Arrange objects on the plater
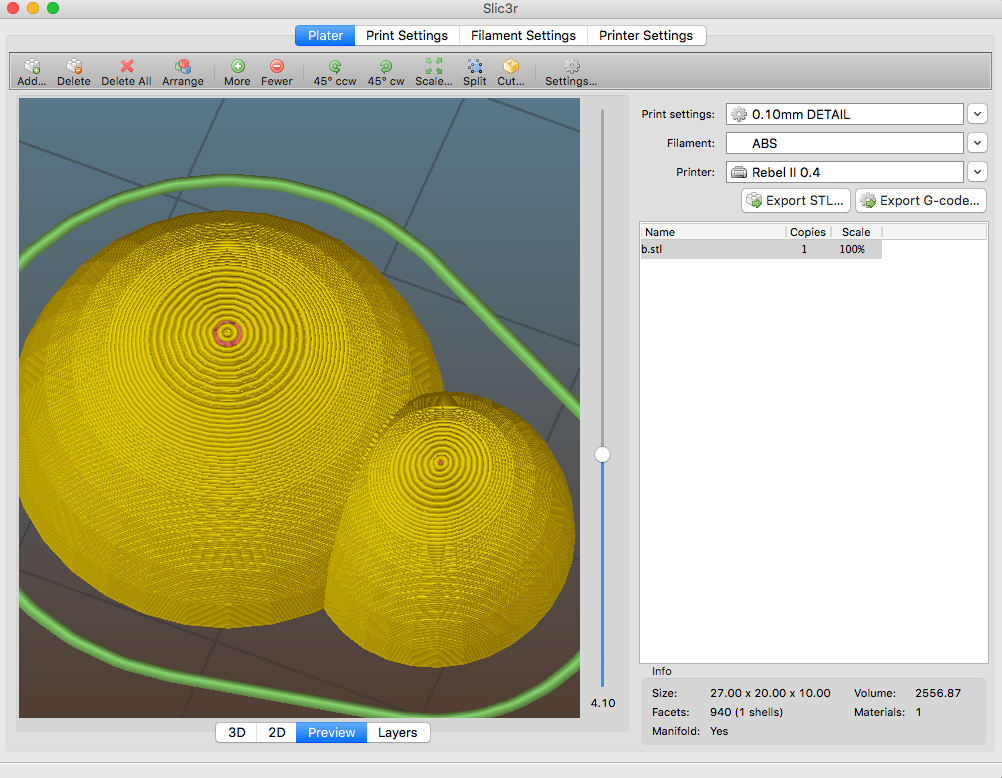The image size is (1002, 778). (183, 68)
